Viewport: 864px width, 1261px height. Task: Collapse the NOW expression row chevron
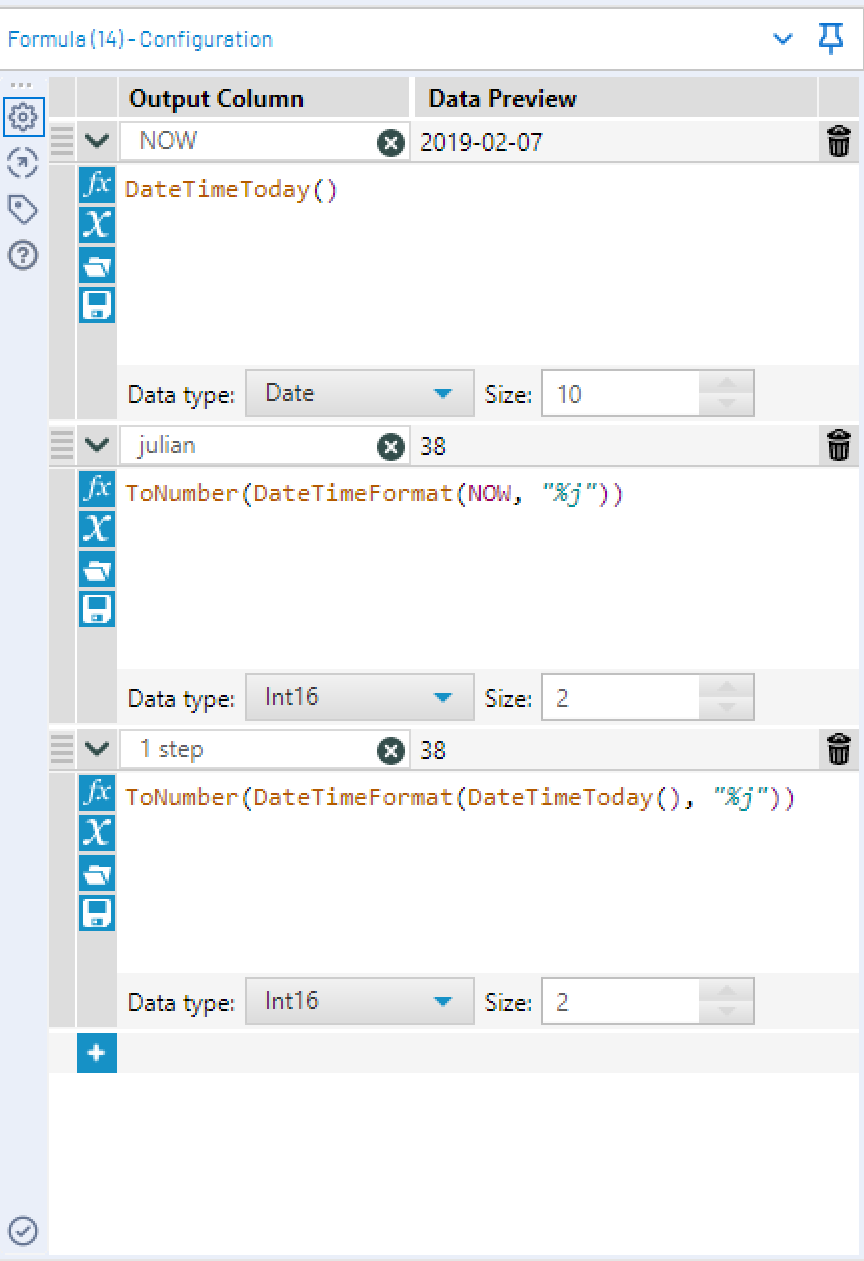(x=96, y=141)
